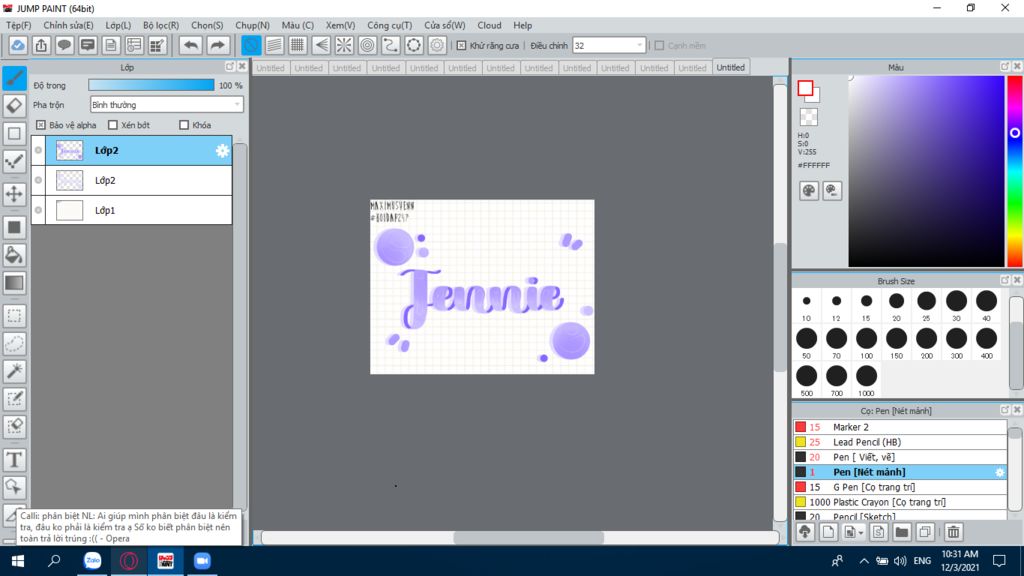Click the rainbow hue slider

(1014, 171)
